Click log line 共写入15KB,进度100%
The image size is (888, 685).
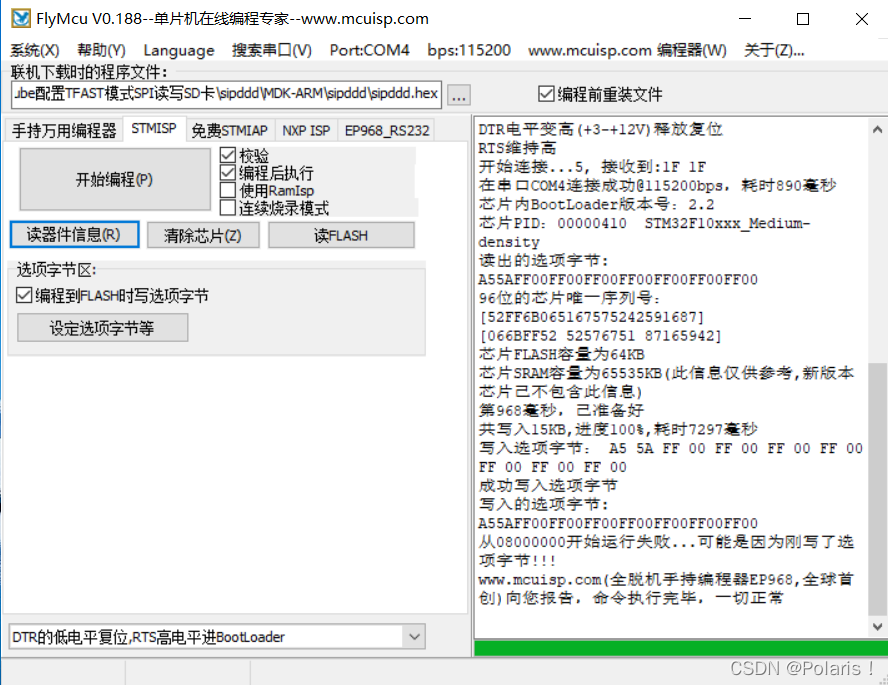click(618, 429)
